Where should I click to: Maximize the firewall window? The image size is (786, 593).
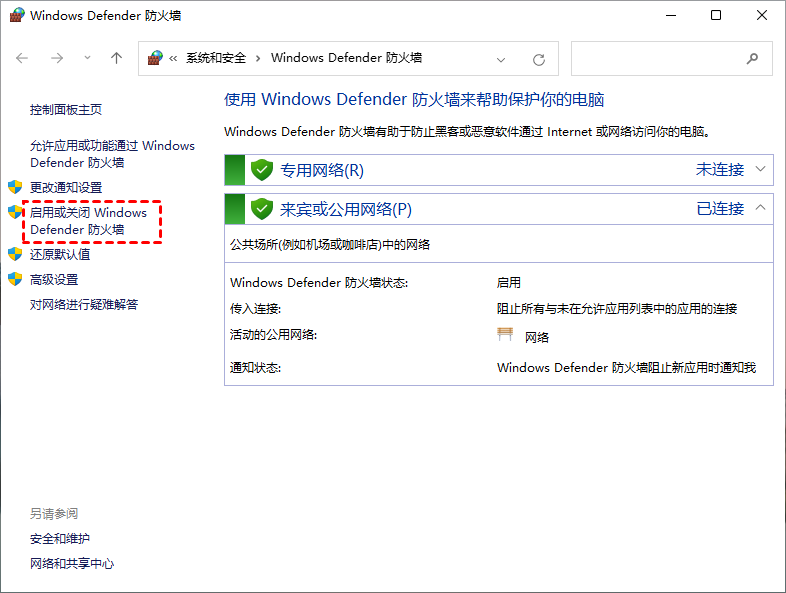point(716,16)
